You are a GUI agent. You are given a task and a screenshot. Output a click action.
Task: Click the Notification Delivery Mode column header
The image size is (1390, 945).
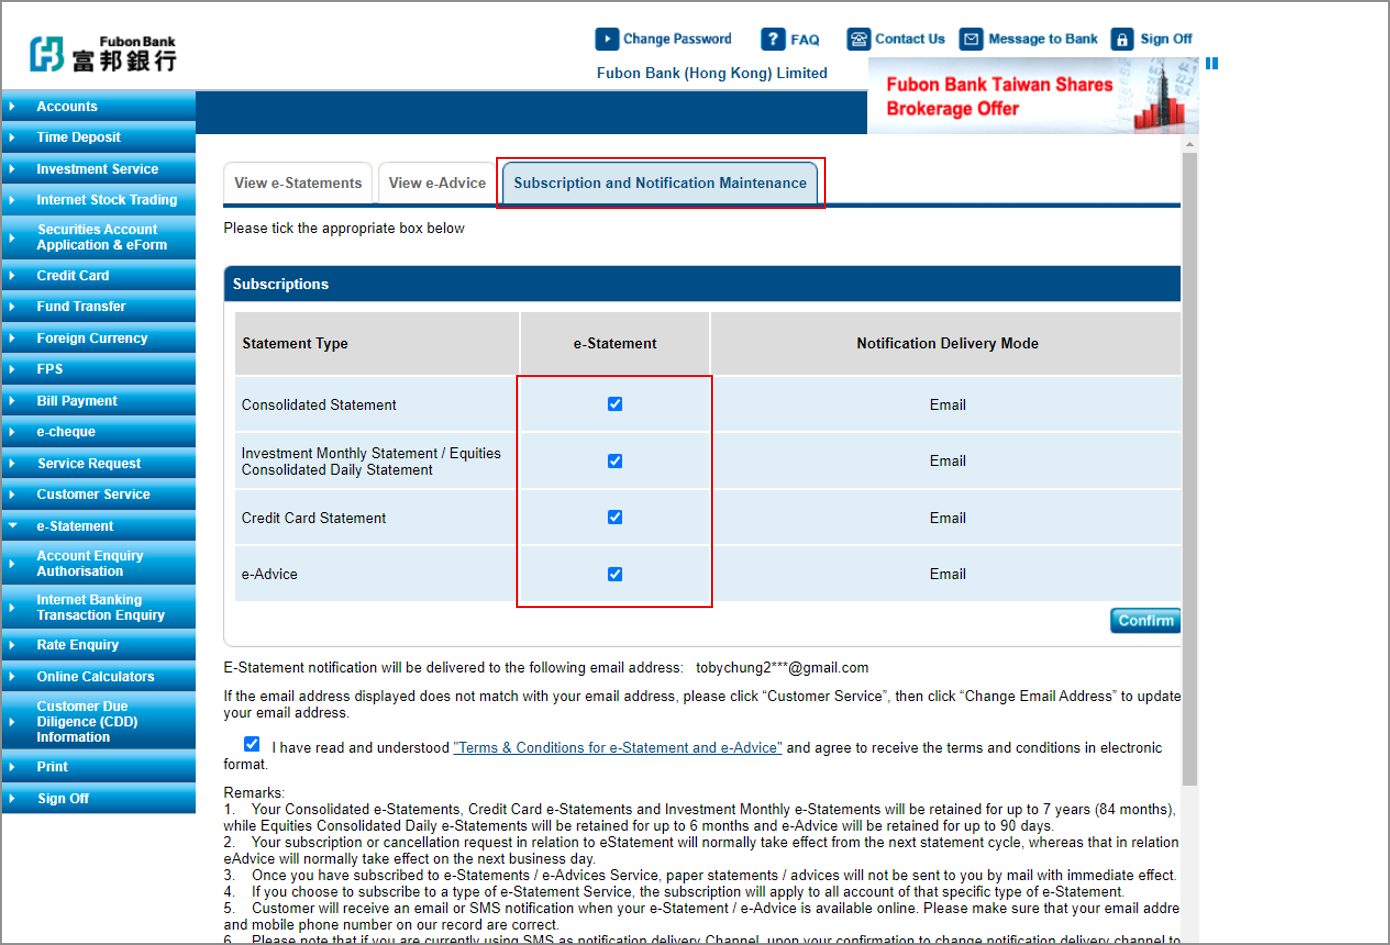click(x=947, y=343)
